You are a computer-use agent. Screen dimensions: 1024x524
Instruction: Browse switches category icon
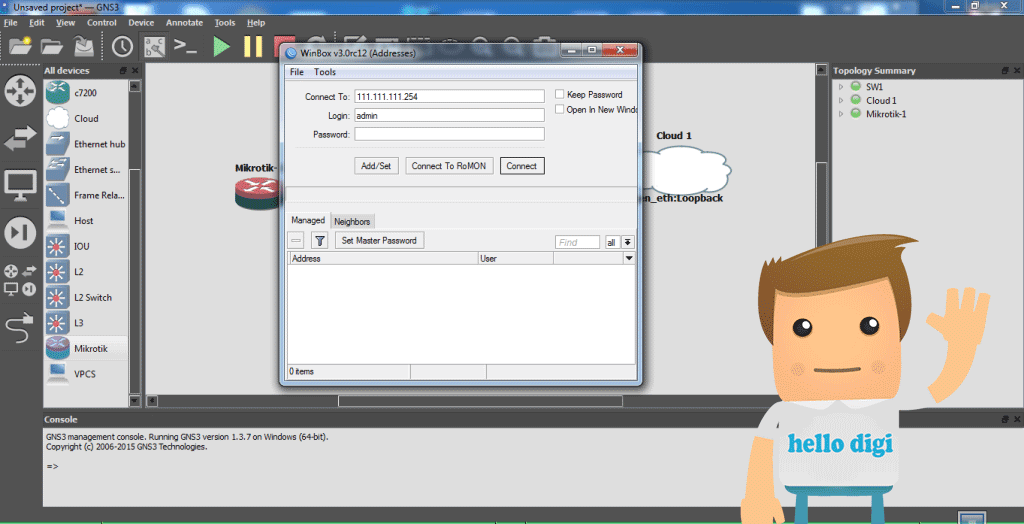click(x=20, y=139)
